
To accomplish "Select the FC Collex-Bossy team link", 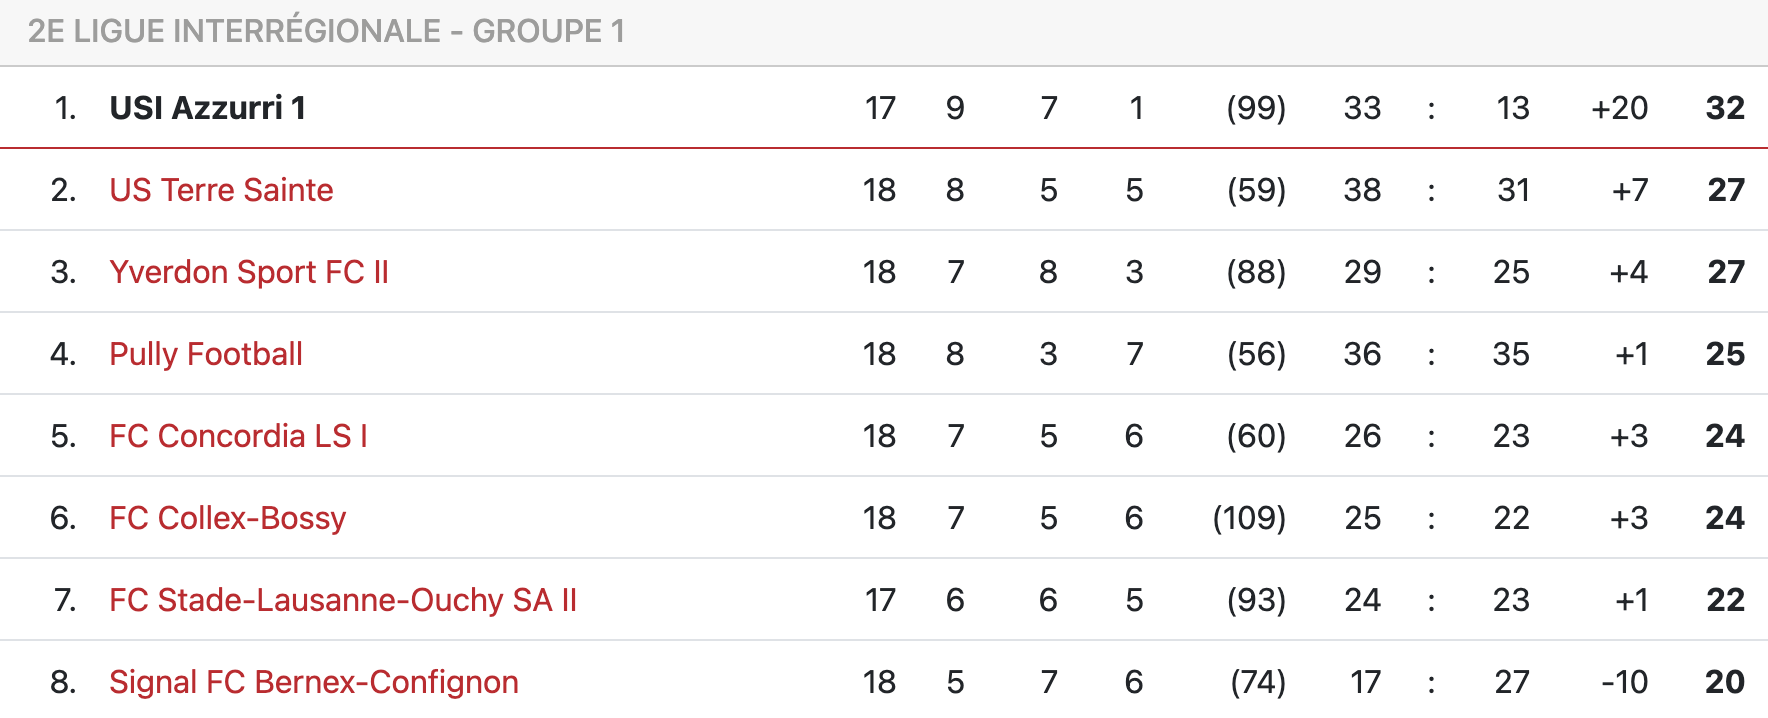I will [227, 518].
